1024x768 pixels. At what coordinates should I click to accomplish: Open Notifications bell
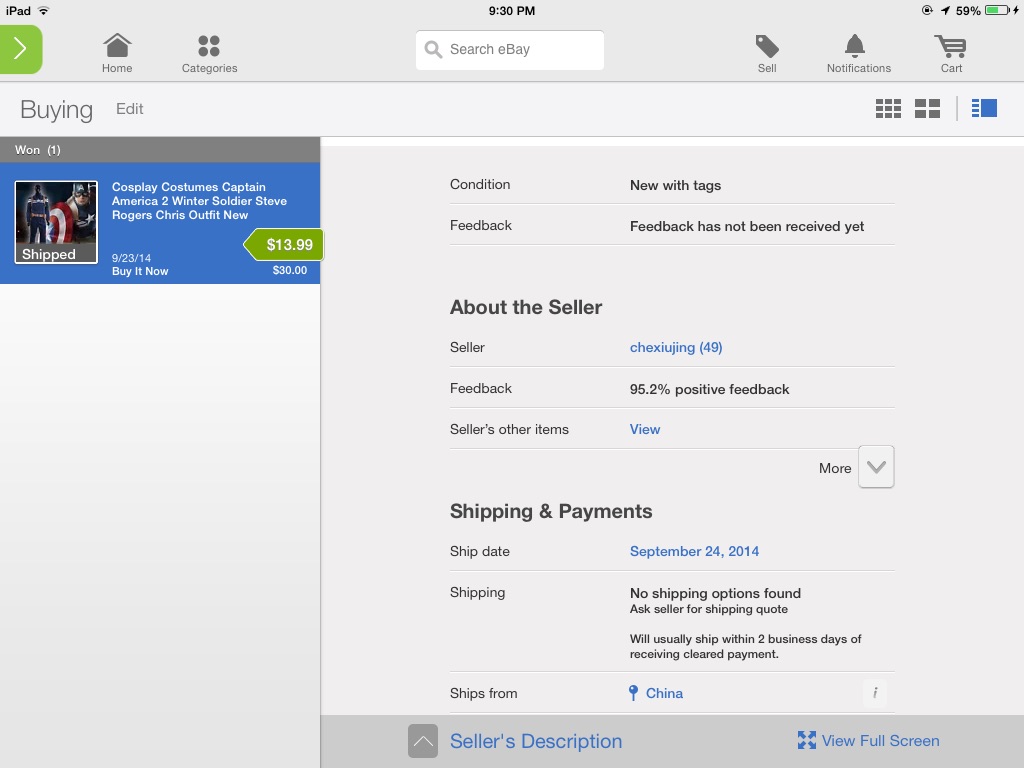click(x=858, y=54)
